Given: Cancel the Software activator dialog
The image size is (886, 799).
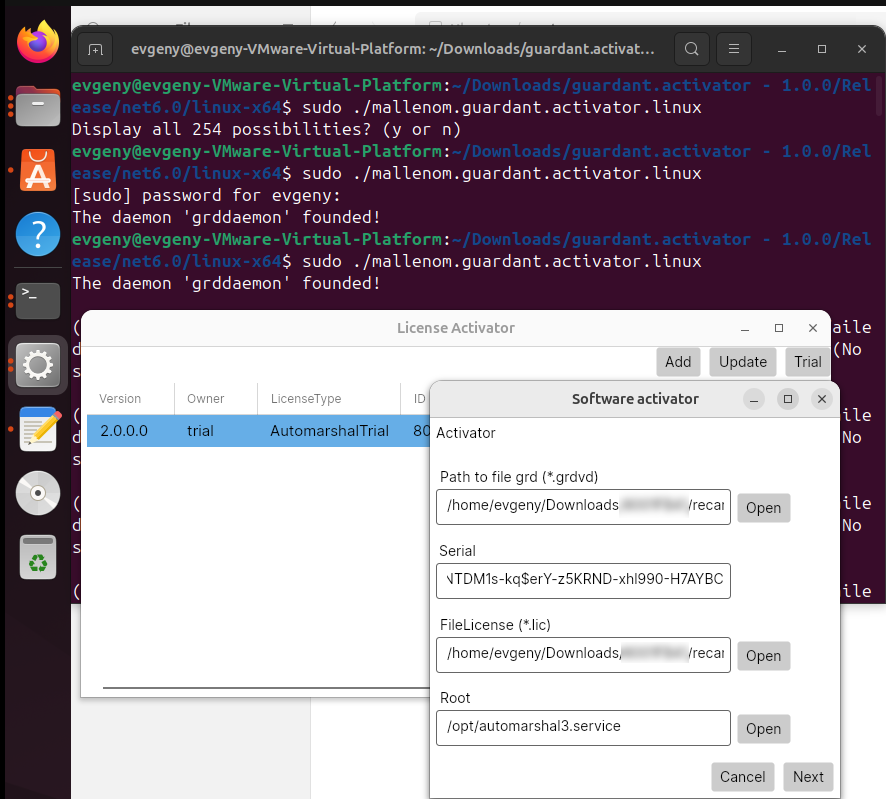Looking at the screenshot, I should (742, 777).
